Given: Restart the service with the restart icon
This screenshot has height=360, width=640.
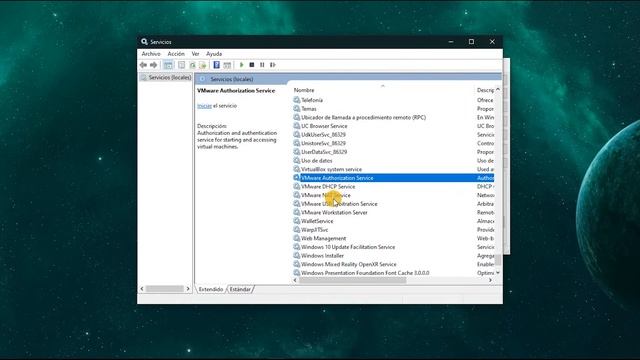Looking at the screenshot, I should (x=273, y=65).
